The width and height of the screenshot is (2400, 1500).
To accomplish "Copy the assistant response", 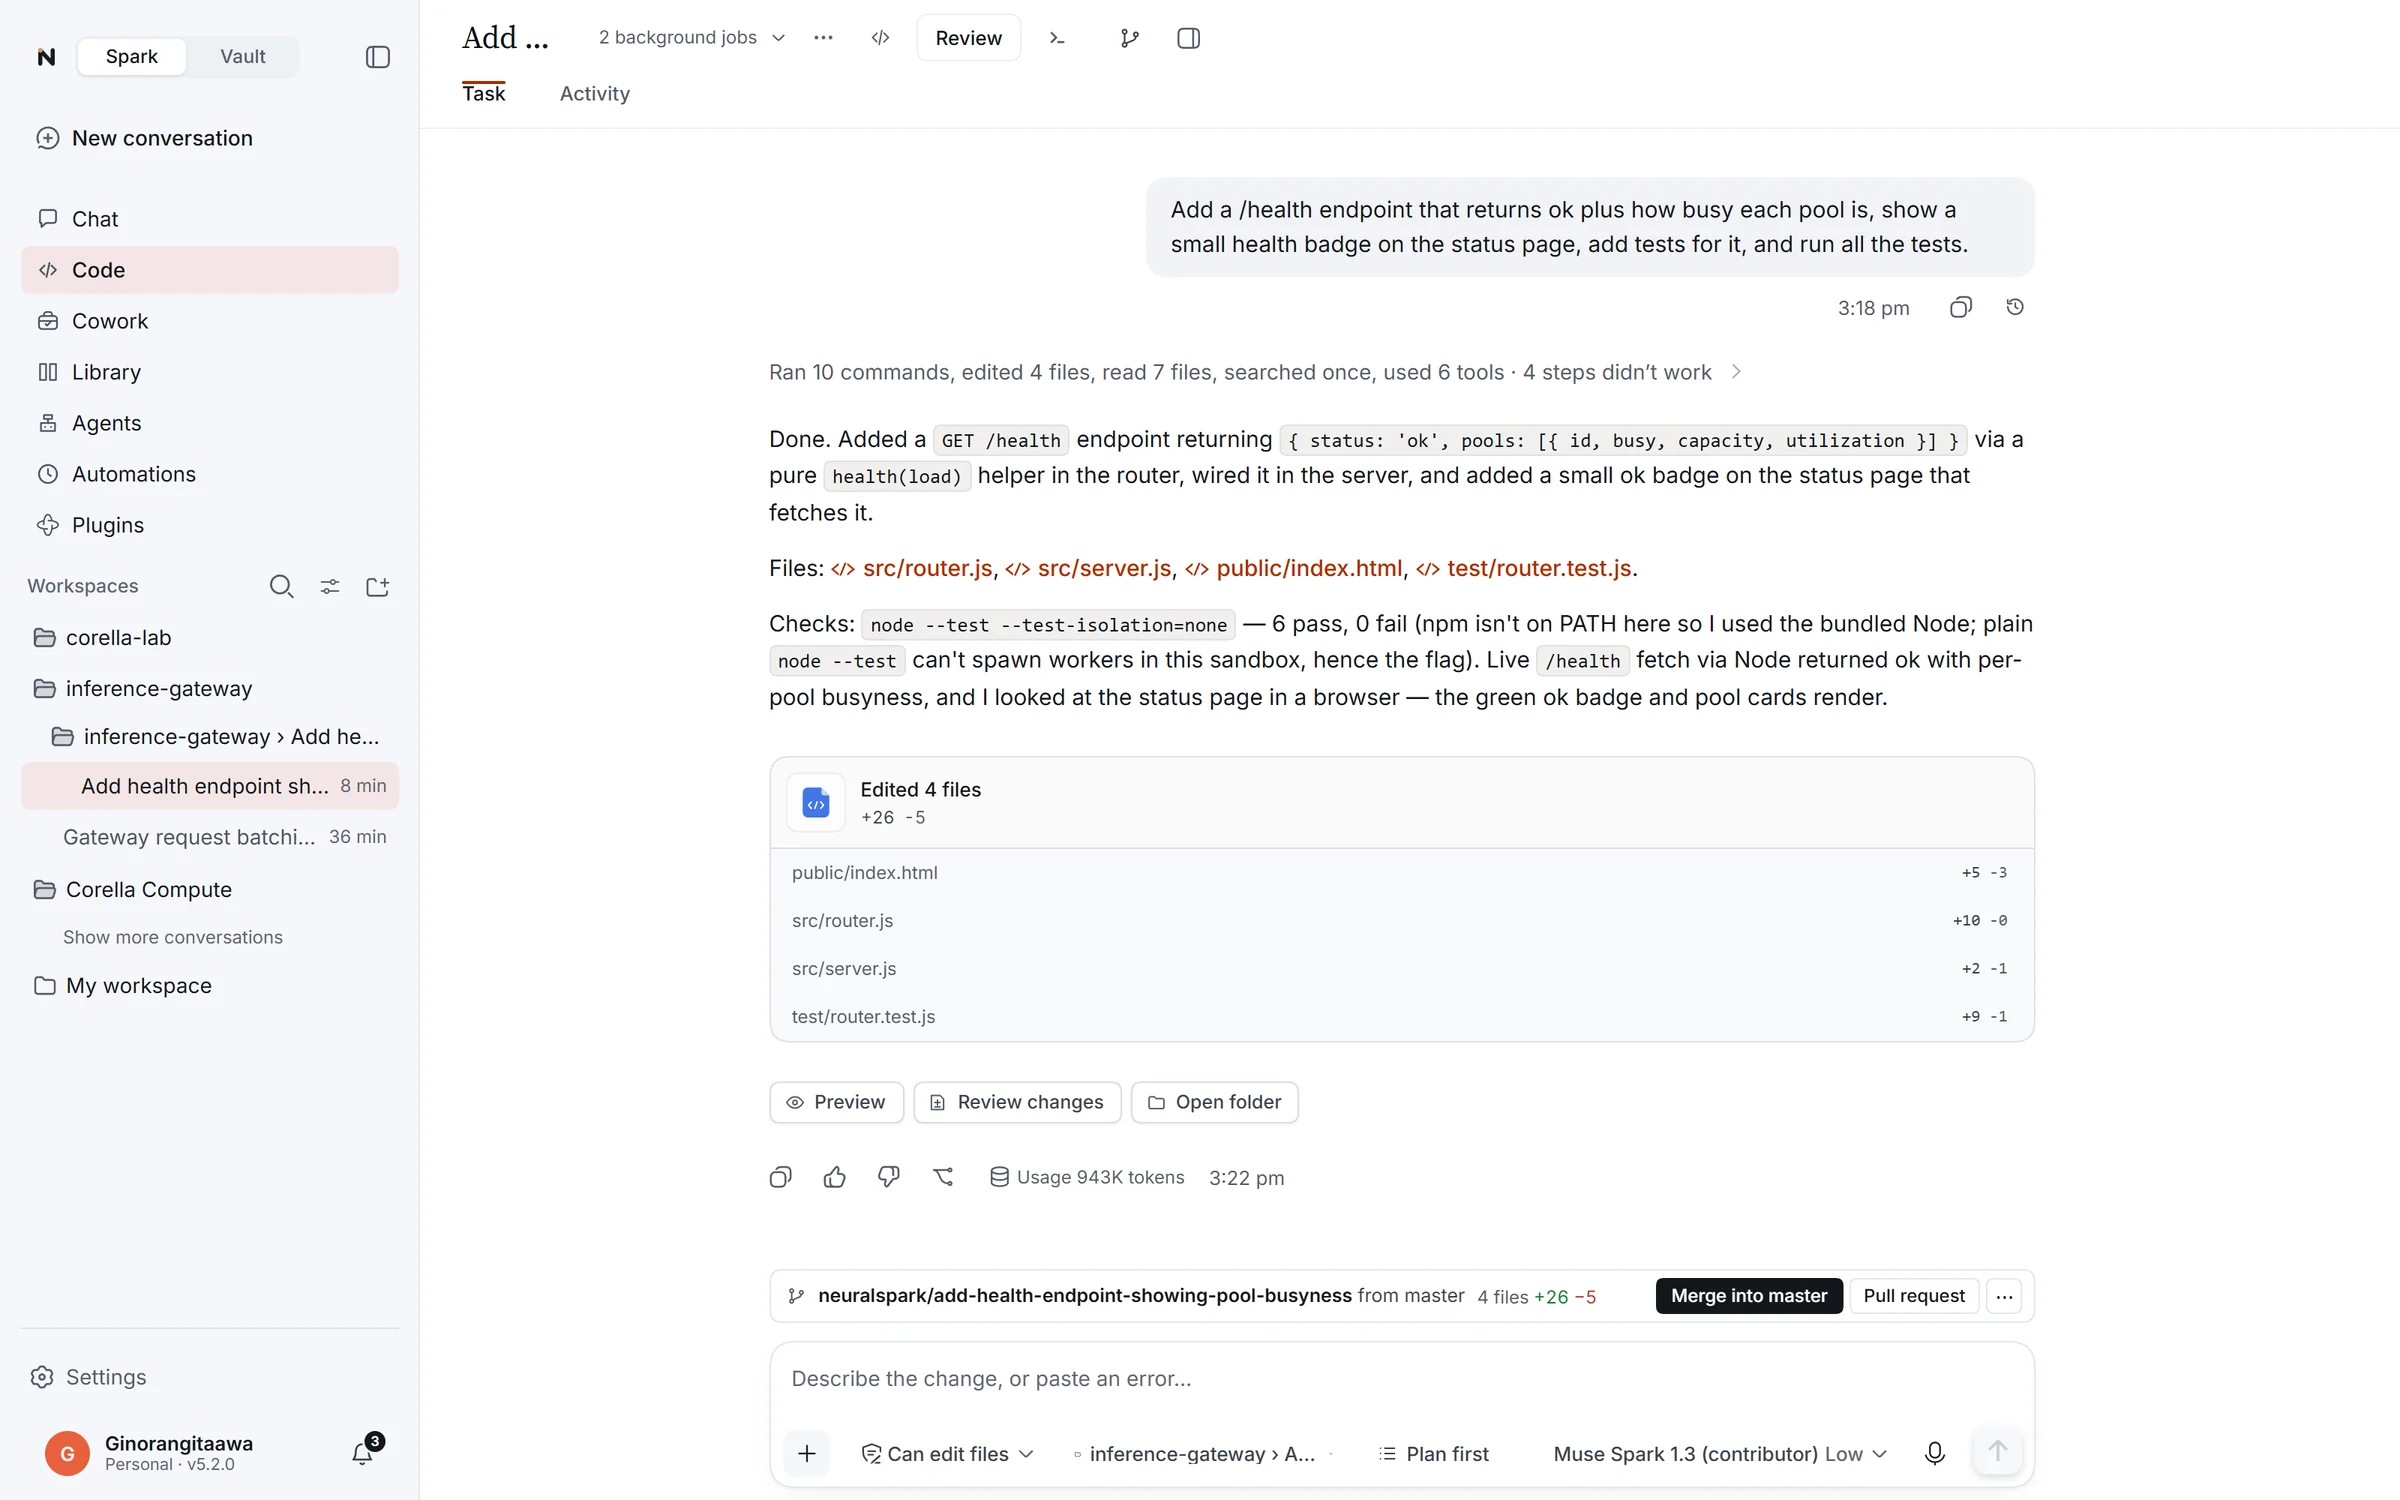I will coord(781,1177).
